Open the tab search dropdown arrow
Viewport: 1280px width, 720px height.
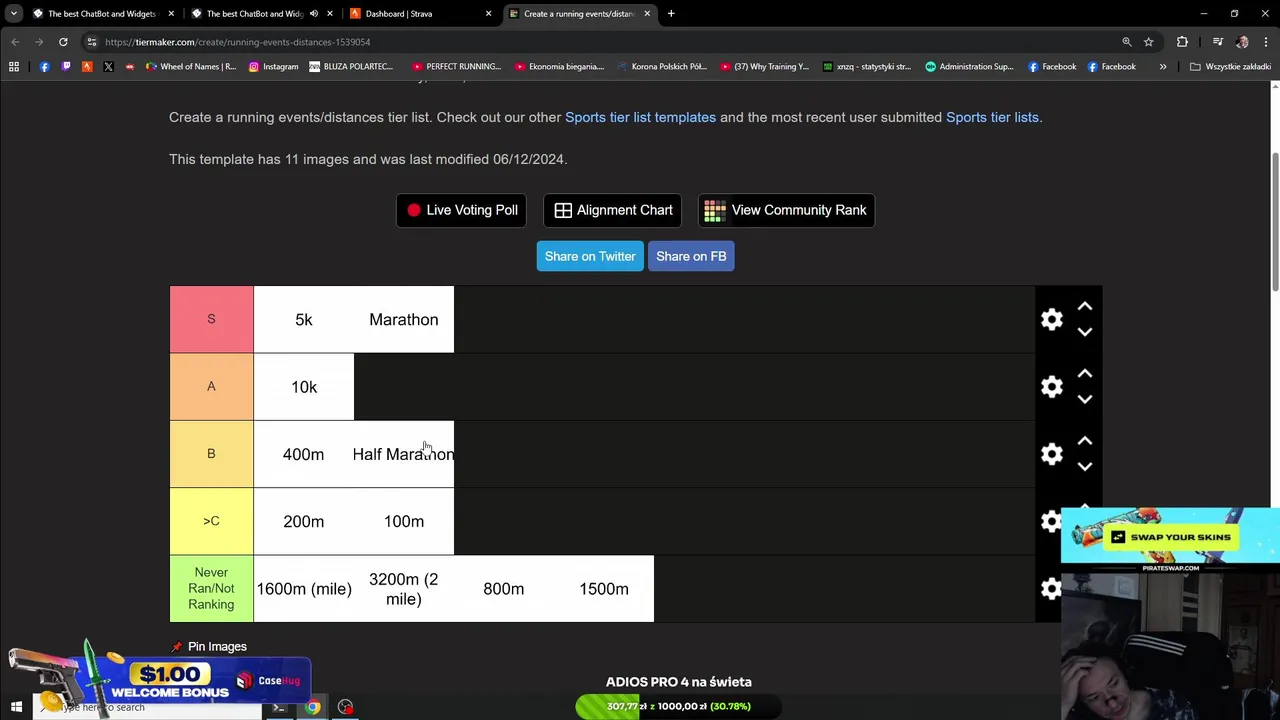coord(14,14)
